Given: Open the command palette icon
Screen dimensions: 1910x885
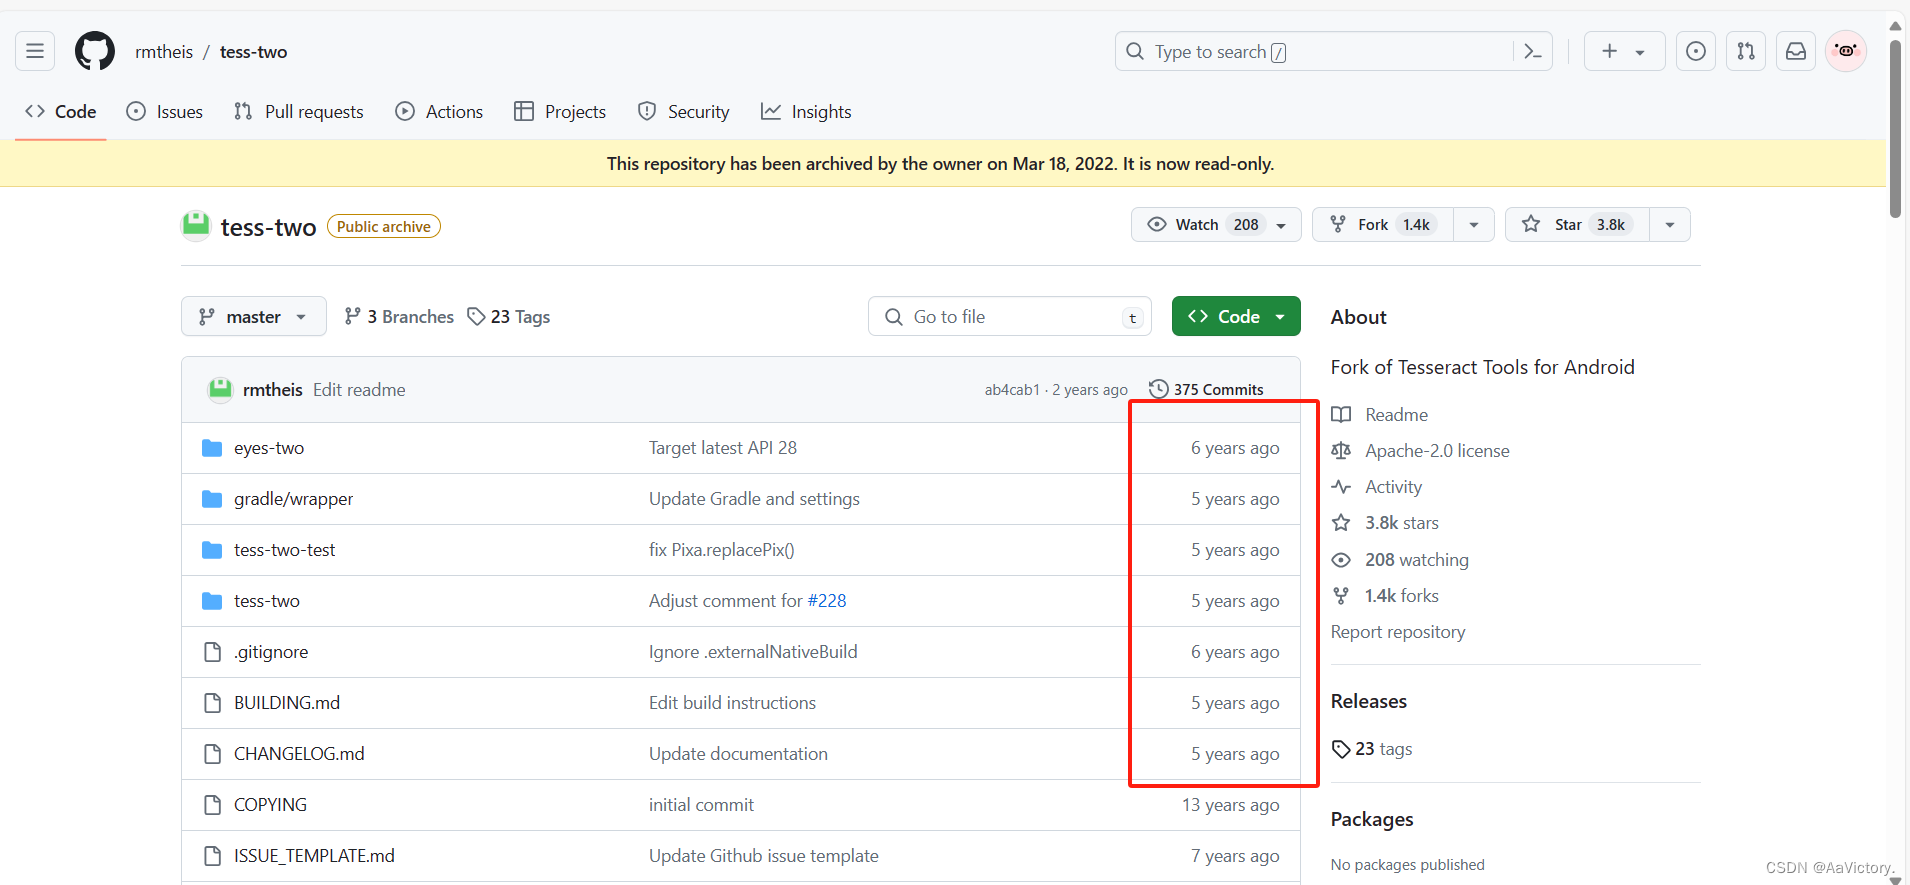Looking at the screenshot, I should pyautogui.click(x=1532, y=51).
